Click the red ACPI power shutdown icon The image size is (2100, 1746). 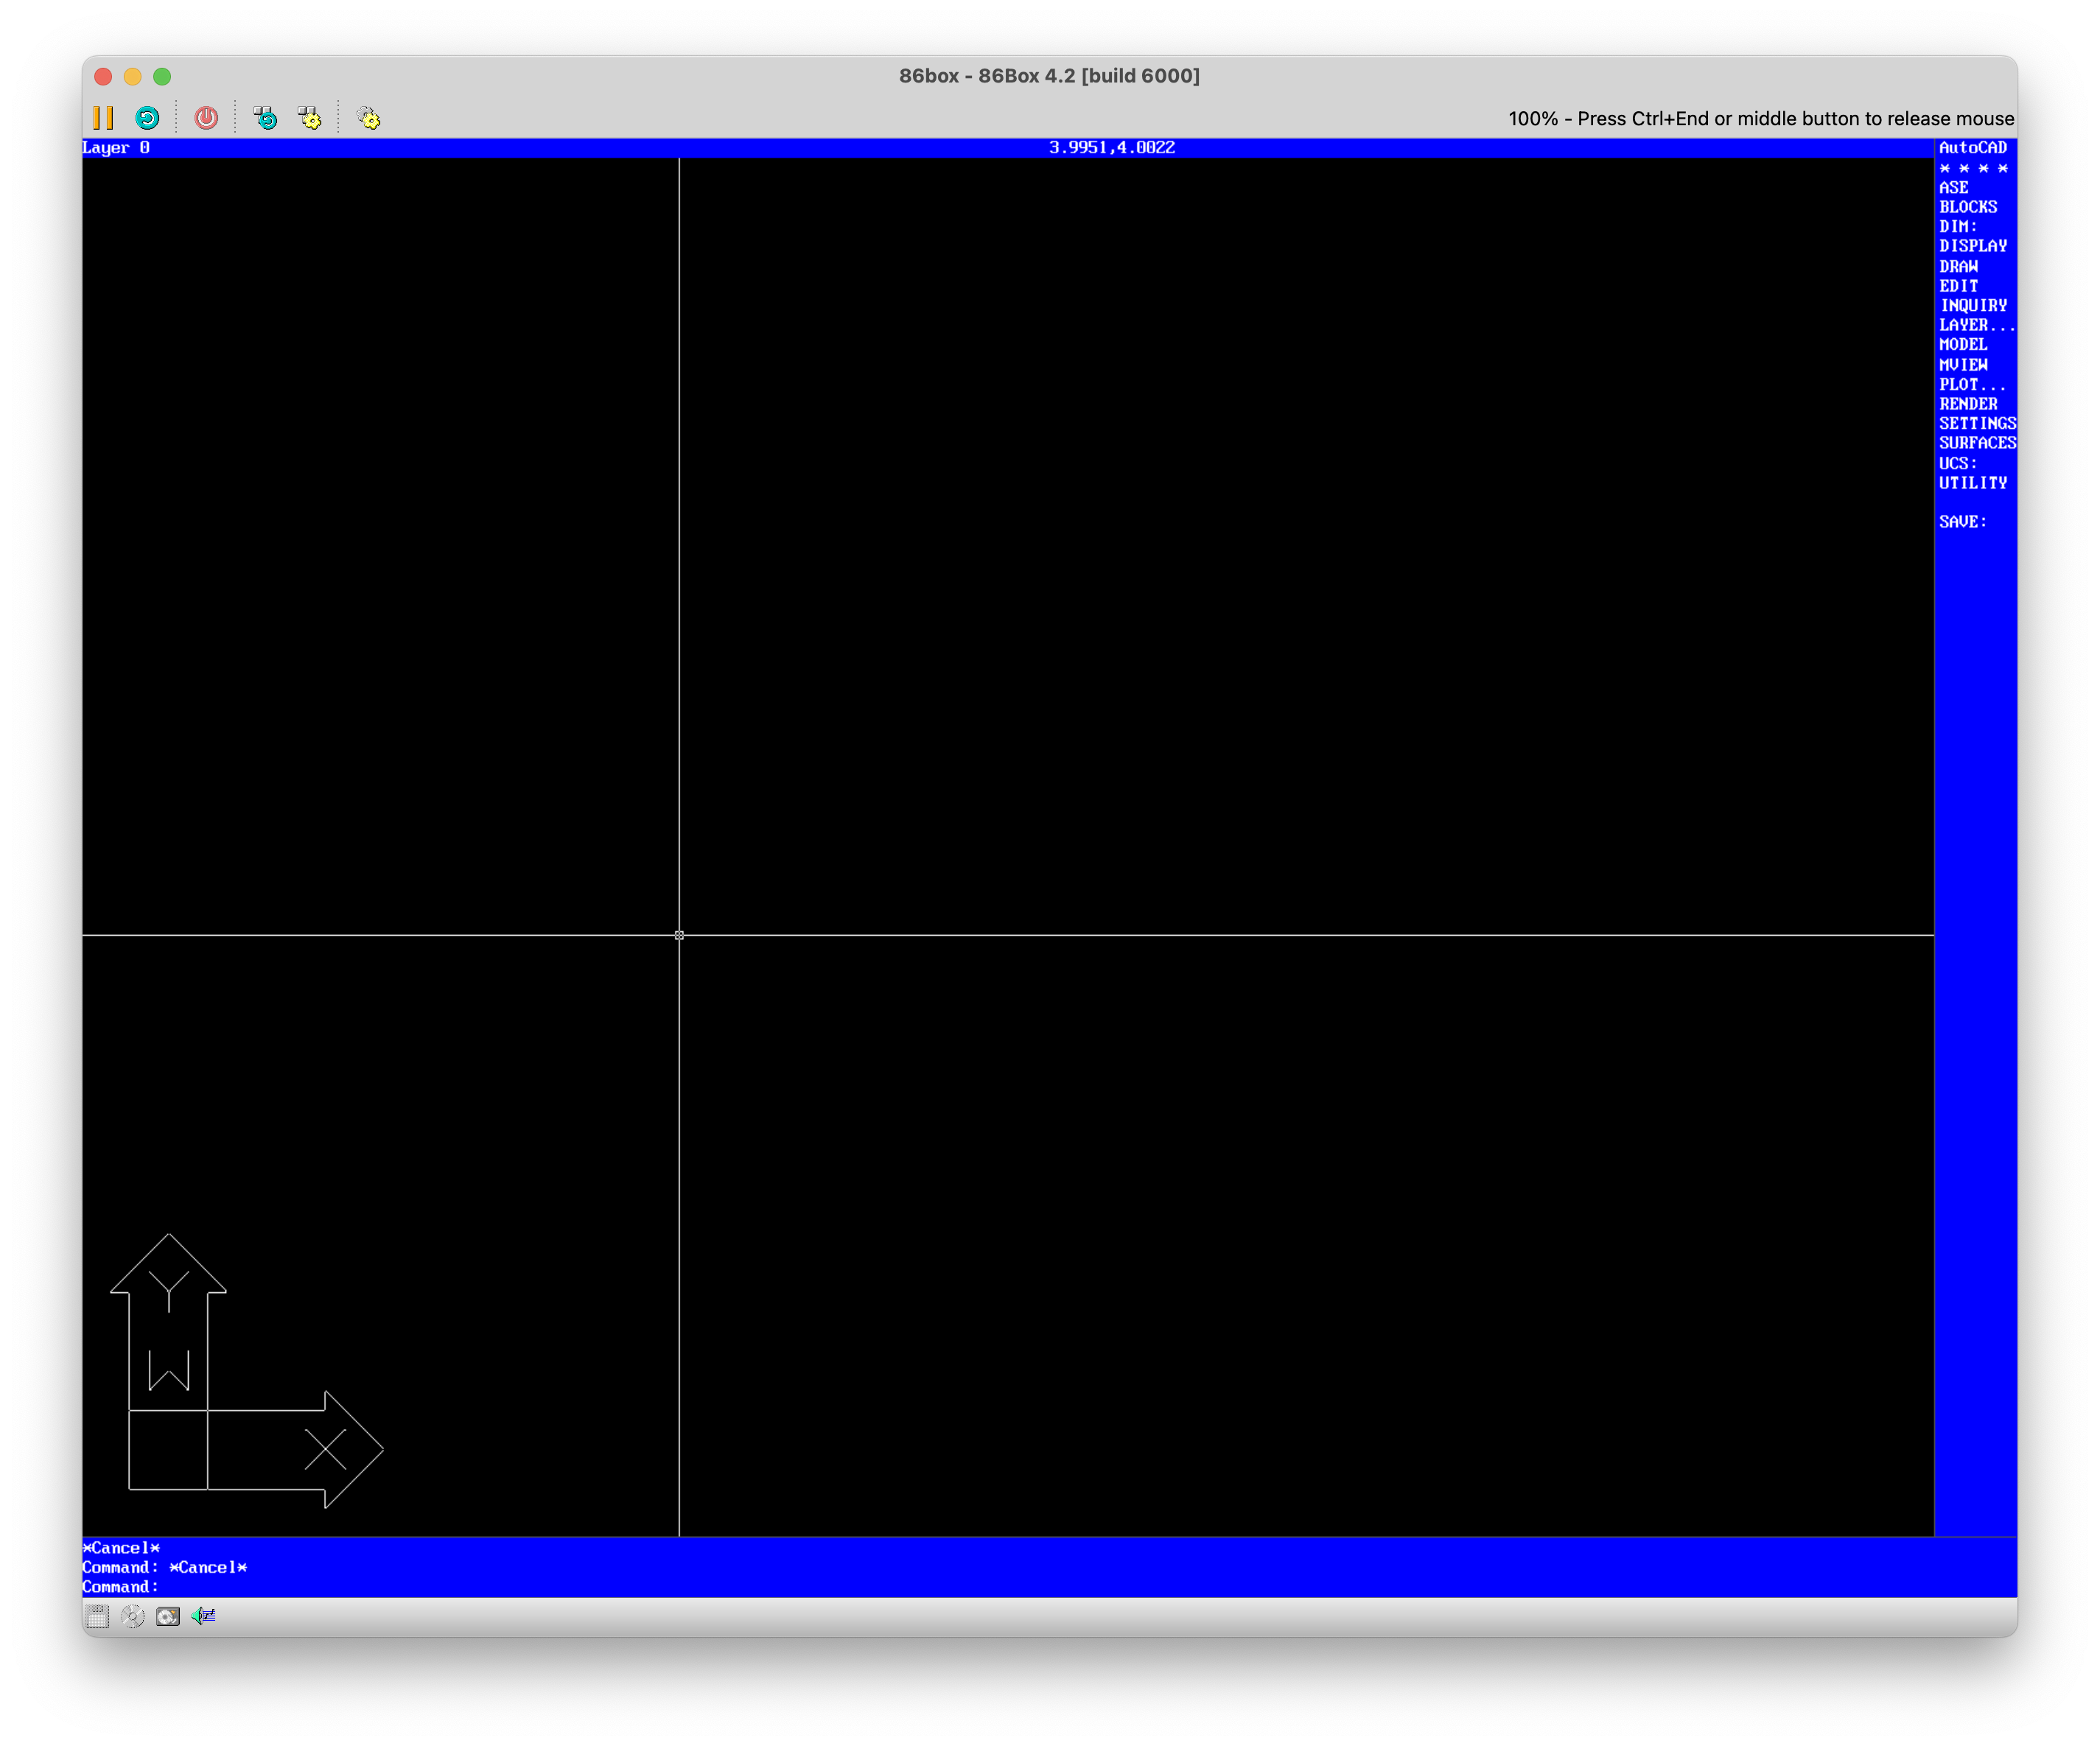pos(206,118)
